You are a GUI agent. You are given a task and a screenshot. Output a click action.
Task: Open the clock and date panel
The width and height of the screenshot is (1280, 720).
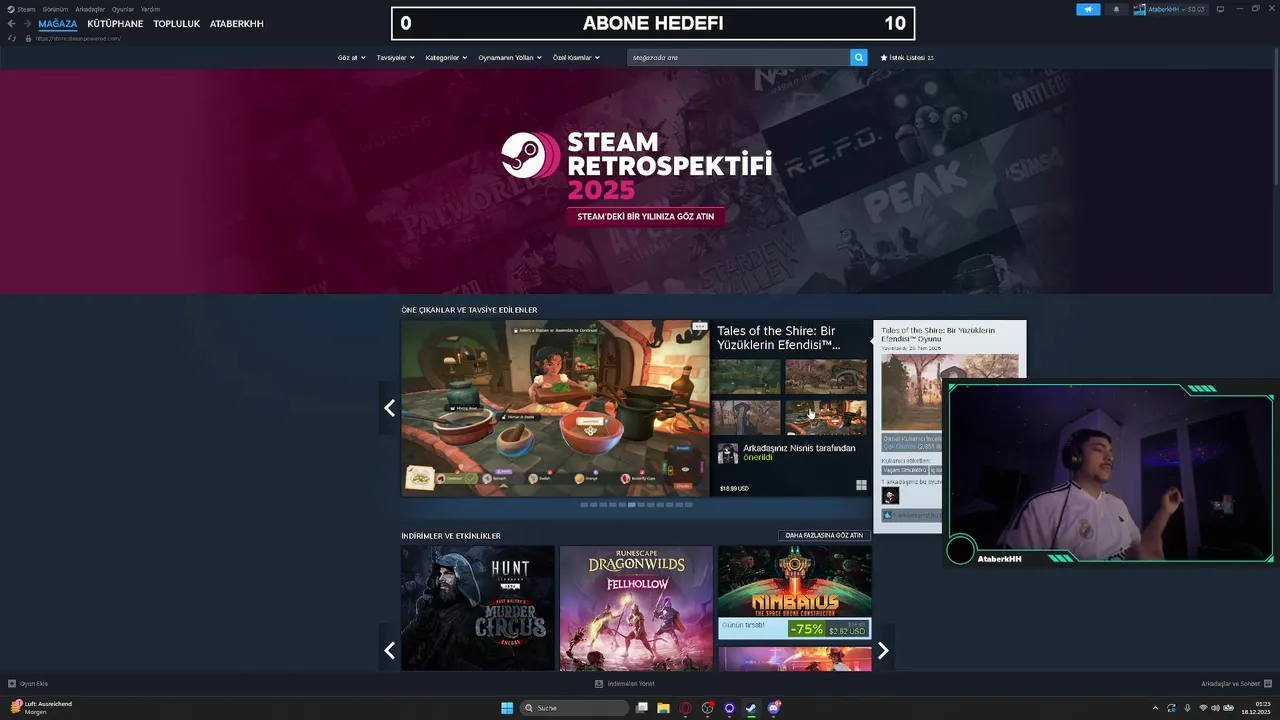click(x=1256, y=708)
